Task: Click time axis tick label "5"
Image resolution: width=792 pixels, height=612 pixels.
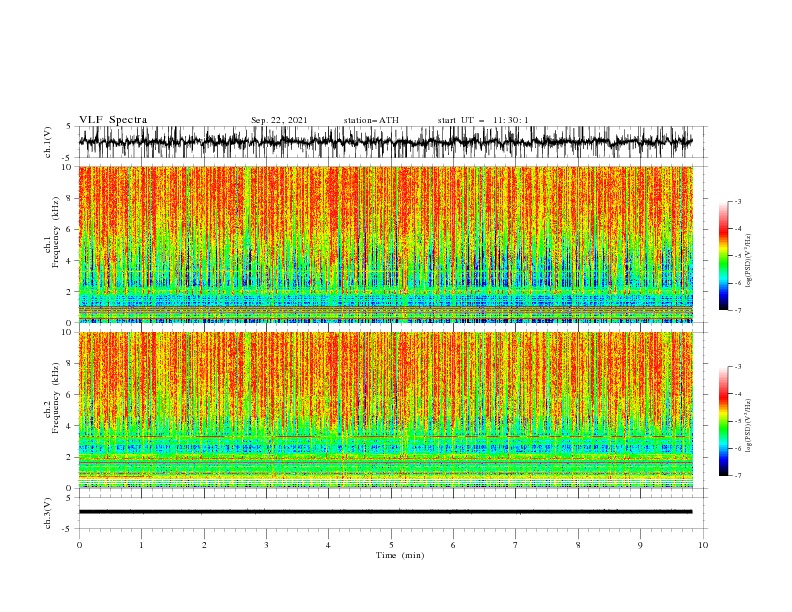Action: click(391, 545)
